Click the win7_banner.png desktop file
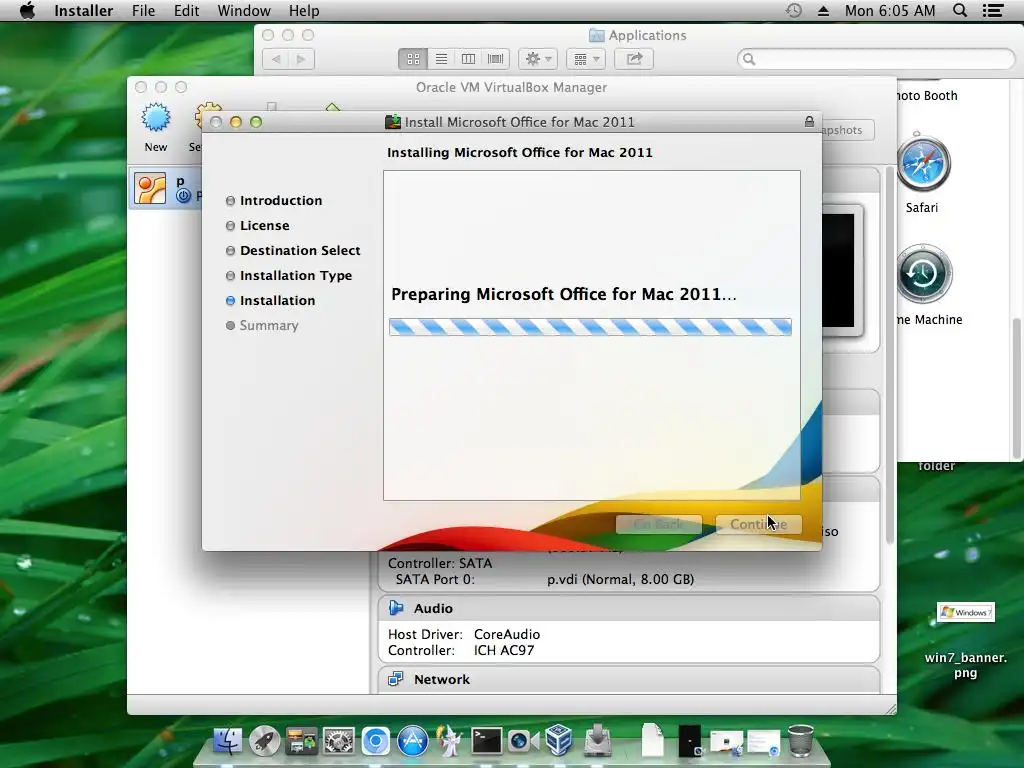The height and width of the screenshot is (768, 1024). coord(965,613)
